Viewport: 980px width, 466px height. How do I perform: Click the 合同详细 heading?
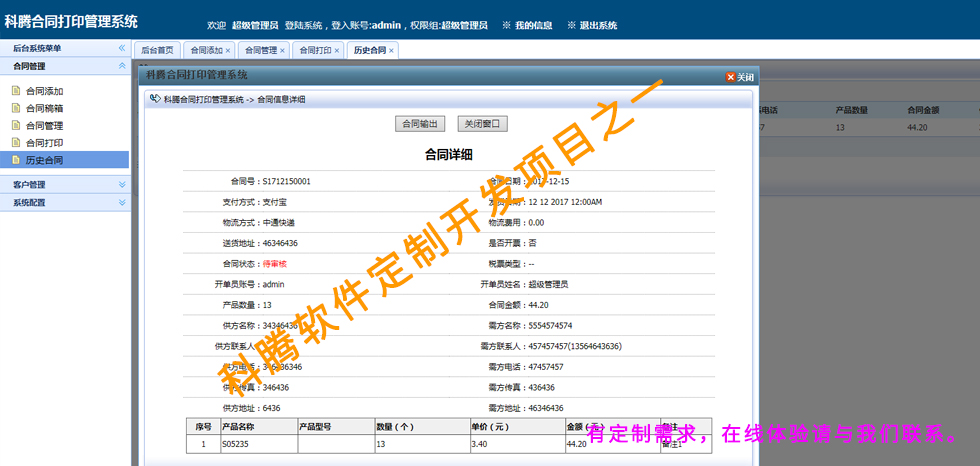click(449, 155)
